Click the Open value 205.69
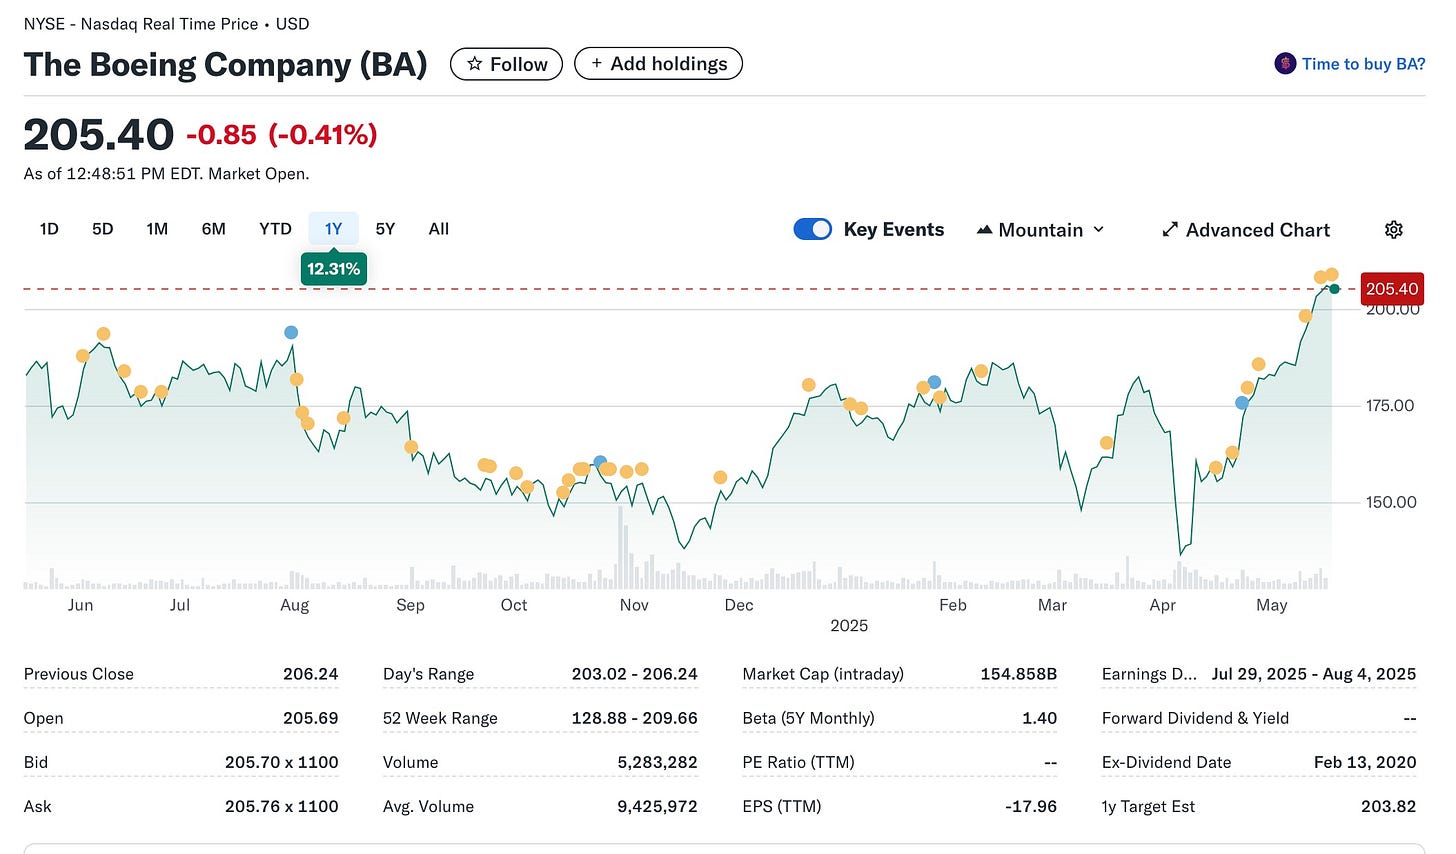 pos(310,718)
